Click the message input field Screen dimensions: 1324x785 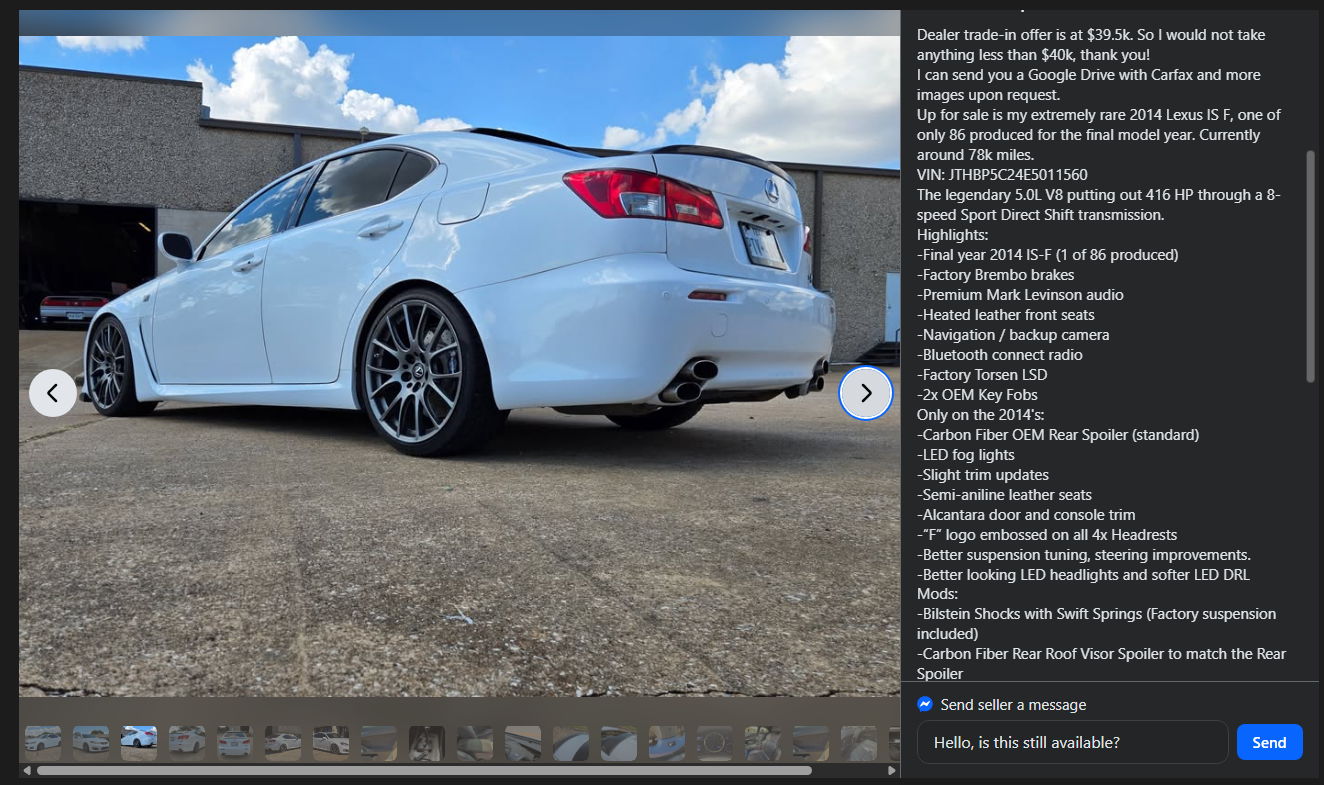coord(1072,742)
